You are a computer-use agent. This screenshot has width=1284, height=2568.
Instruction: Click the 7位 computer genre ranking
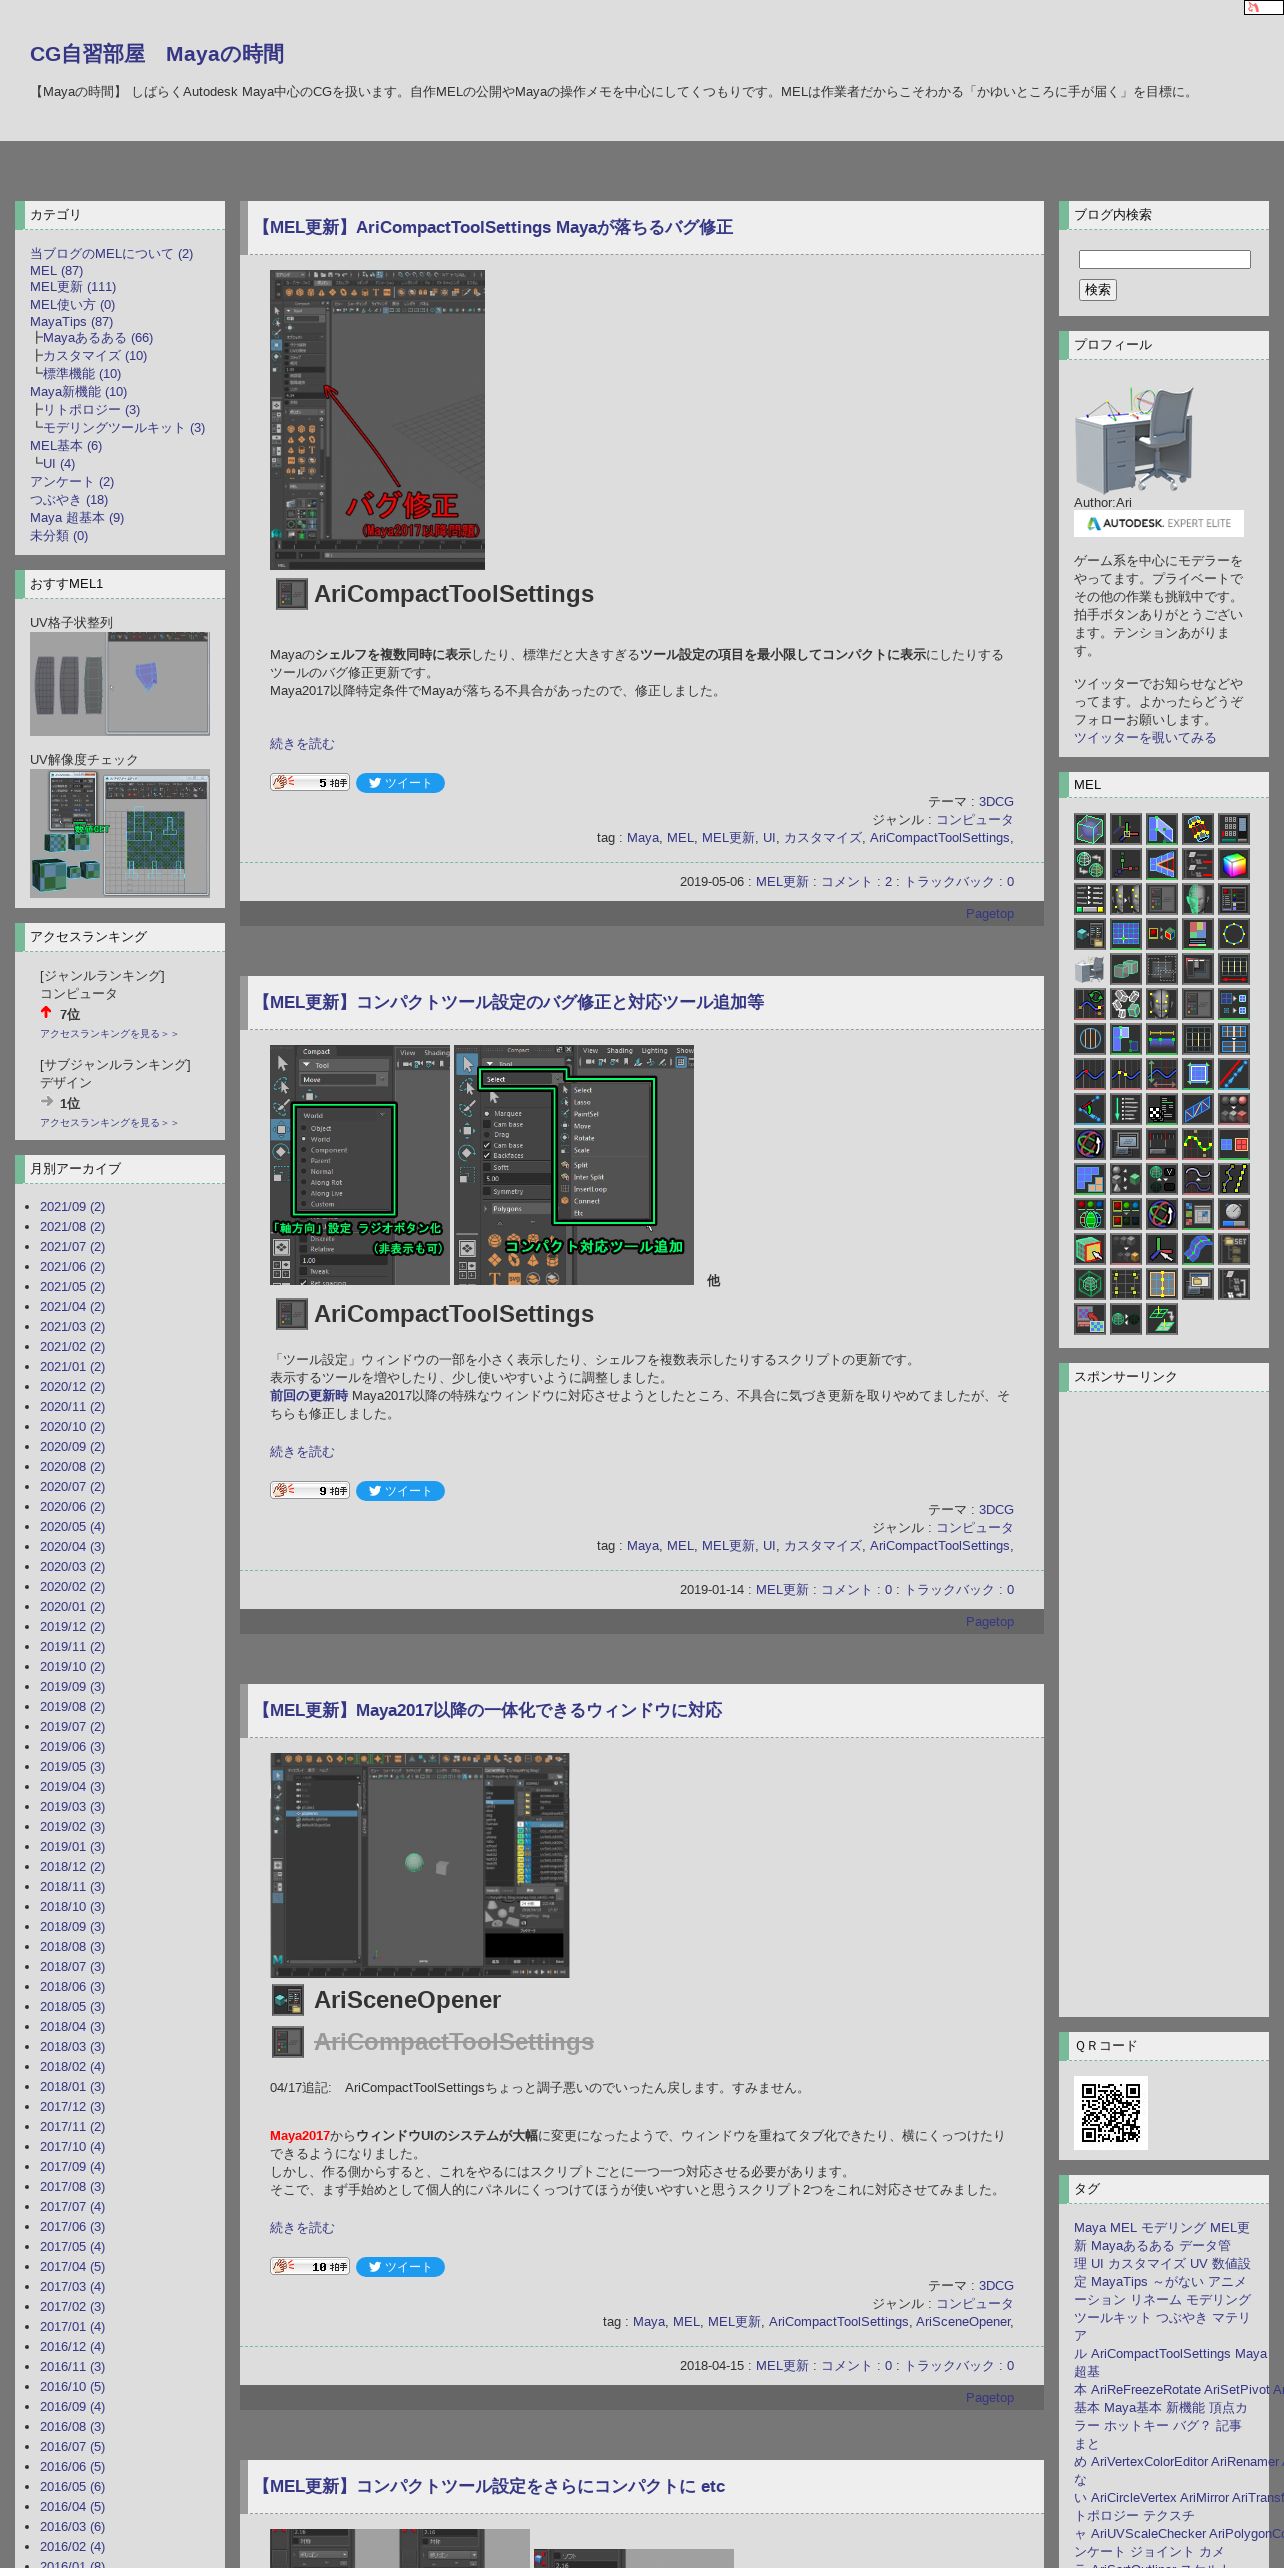click(x=69, y=1014)
